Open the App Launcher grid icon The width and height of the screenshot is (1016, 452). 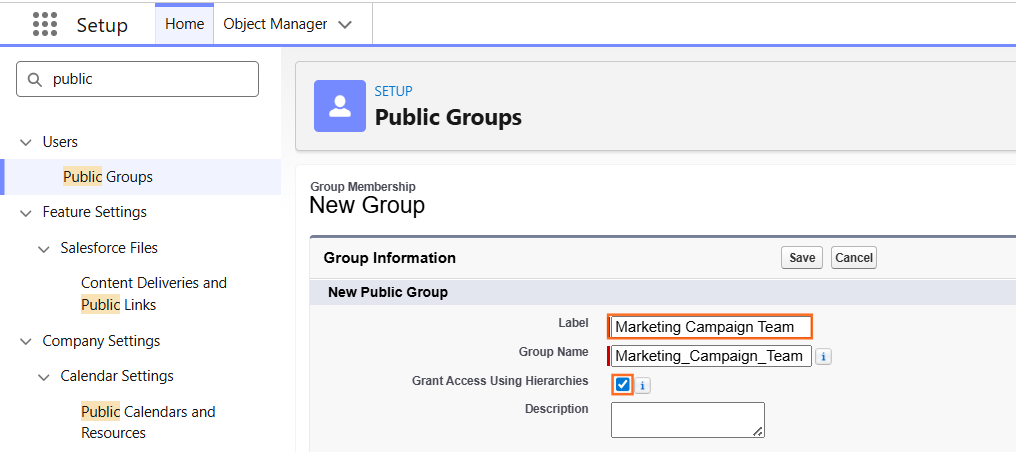tap(45, 25)
